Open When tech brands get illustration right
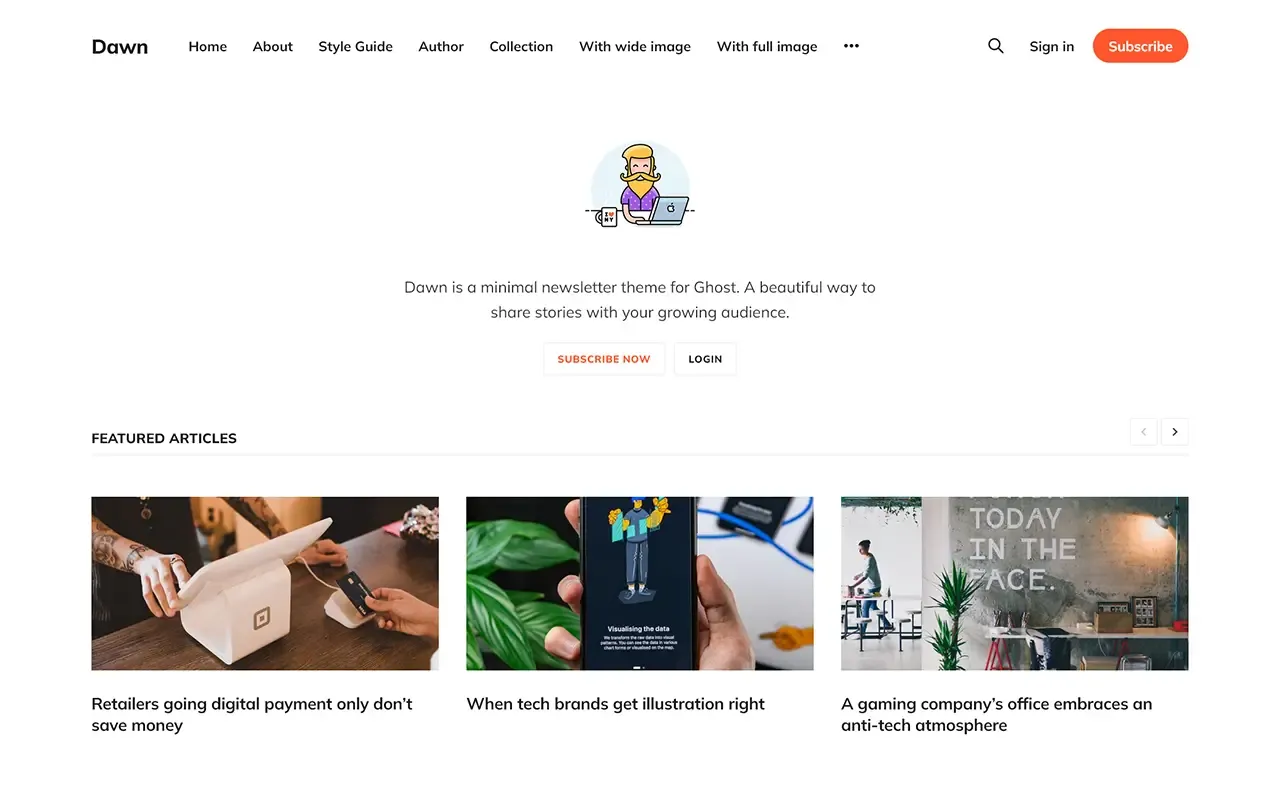 (616, 704)
